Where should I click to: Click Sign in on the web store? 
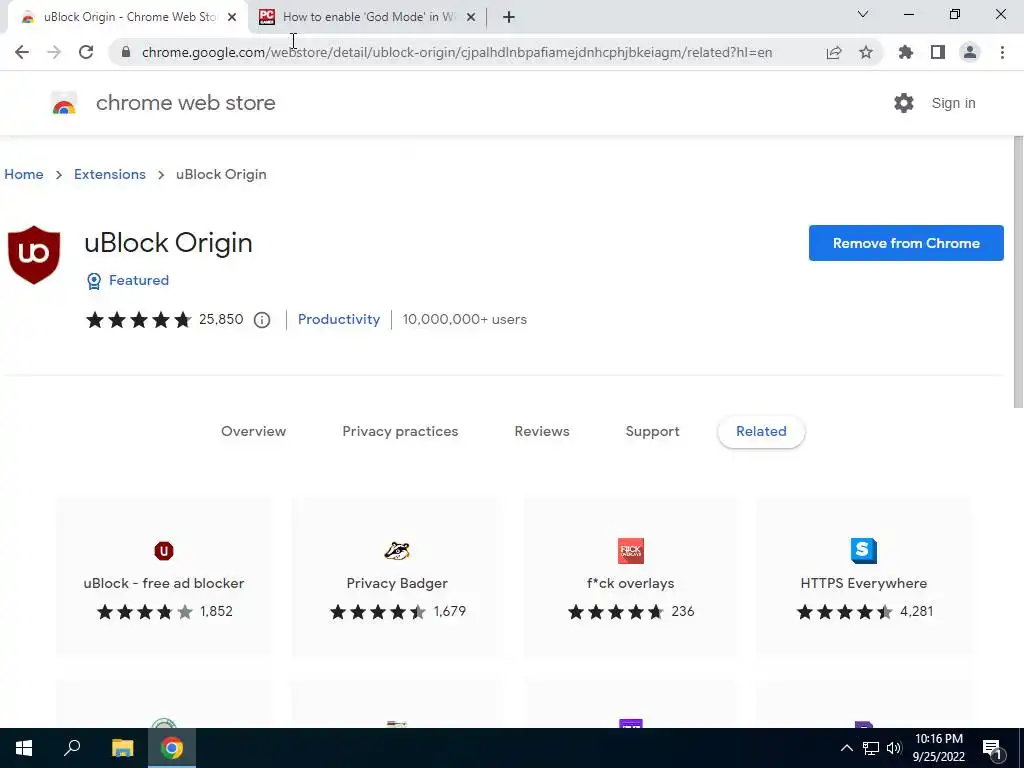(953, 103)
